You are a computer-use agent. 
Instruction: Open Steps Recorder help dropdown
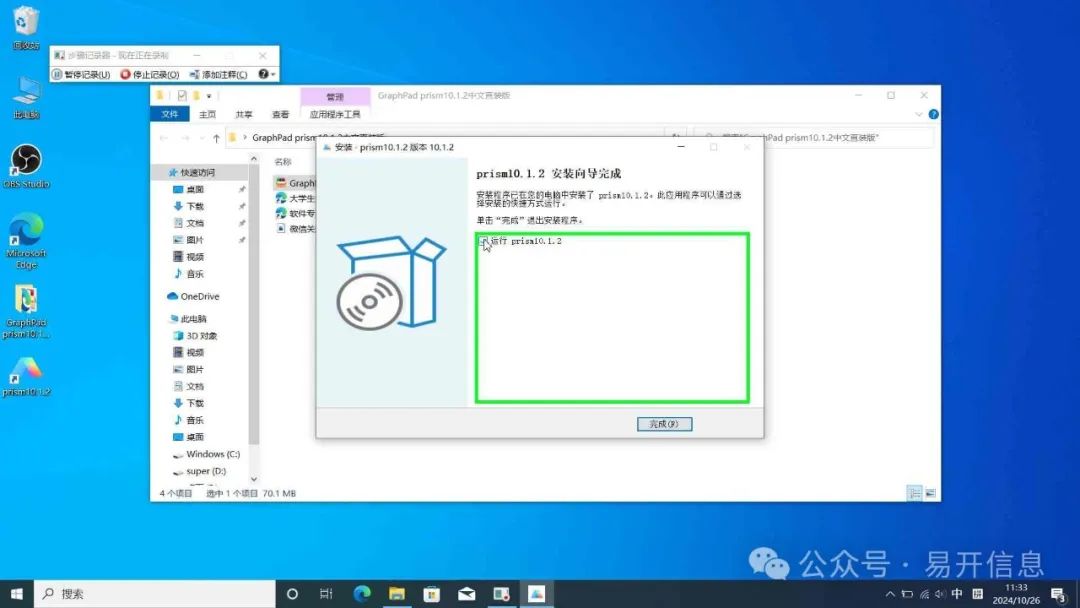pos(267,74)
